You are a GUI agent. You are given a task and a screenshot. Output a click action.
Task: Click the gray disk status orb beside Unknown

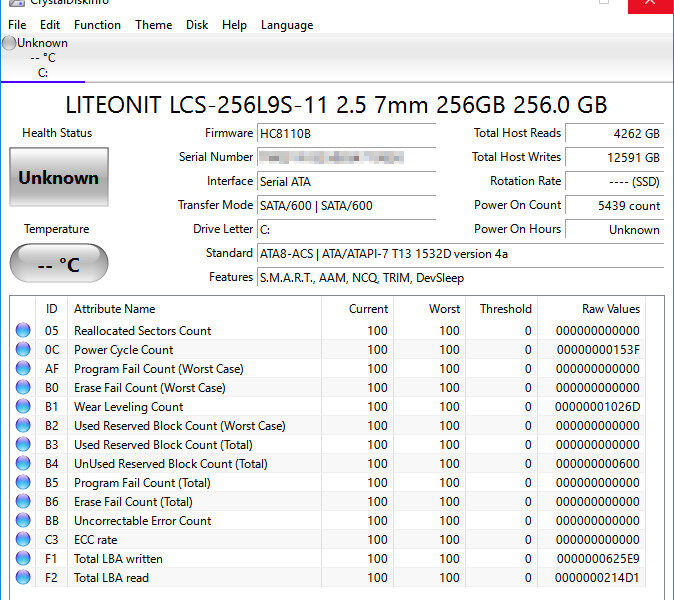point(9,43)
